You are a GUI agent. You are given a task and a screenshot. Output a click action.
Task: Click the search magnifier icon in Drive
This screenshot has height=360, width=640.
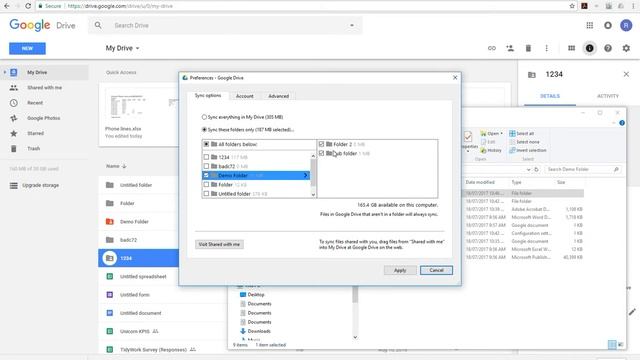pos(98,25)
